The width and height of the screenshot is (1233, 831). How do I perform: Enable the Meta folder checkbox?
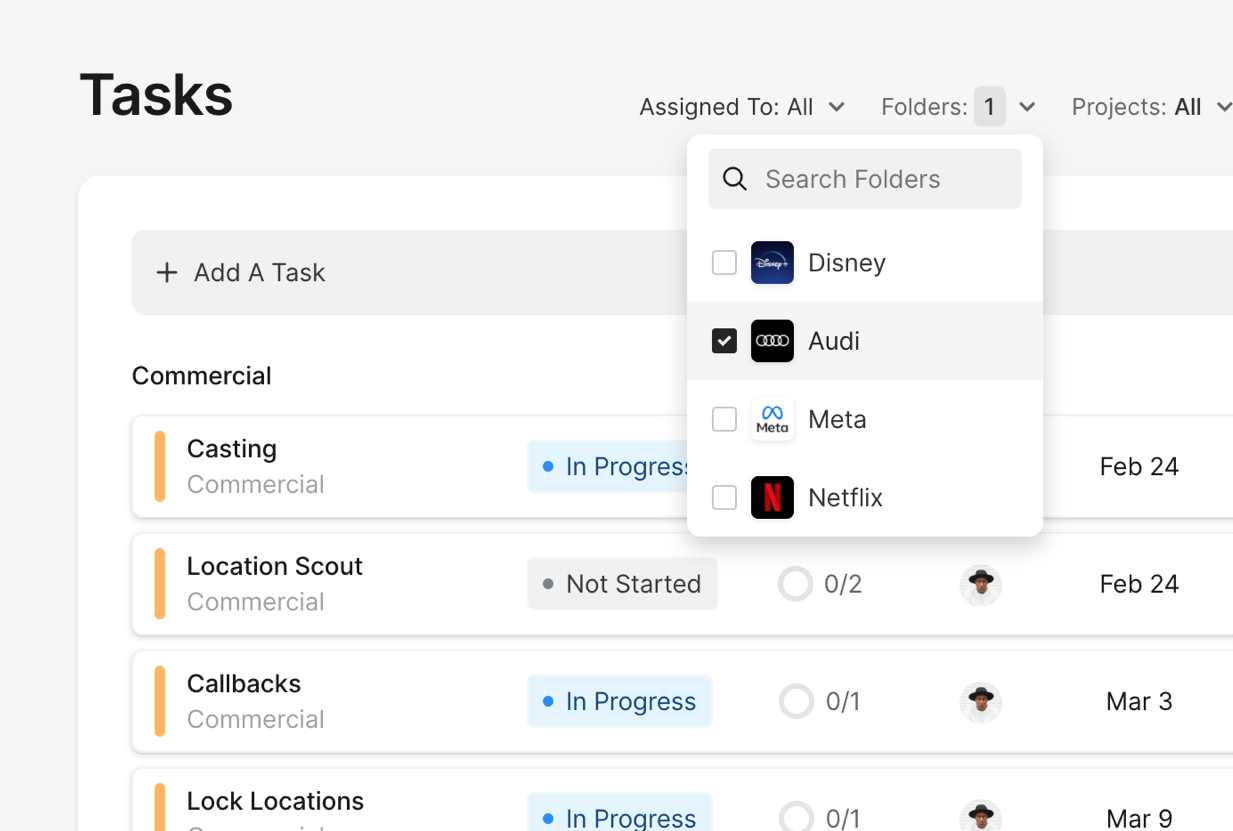coord(724,419)
